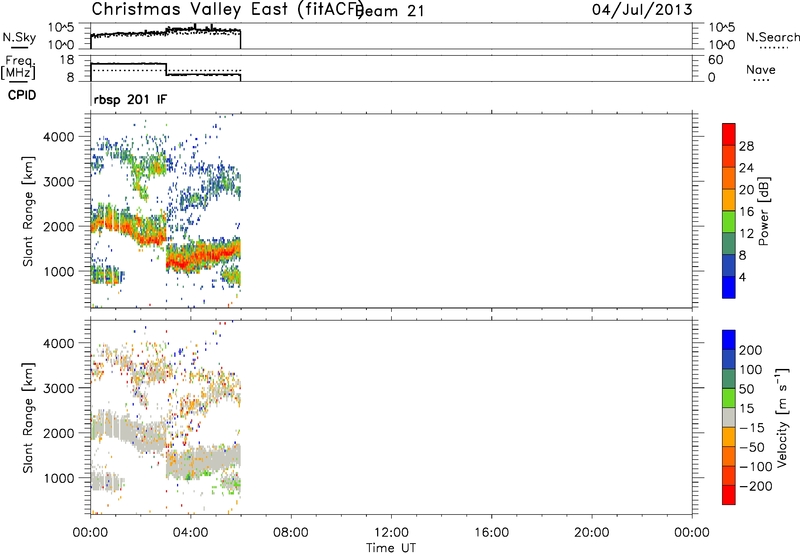Click the '12:00' time axis label
Viewport: 800px width, 554px height.
(x=391, y=533)
